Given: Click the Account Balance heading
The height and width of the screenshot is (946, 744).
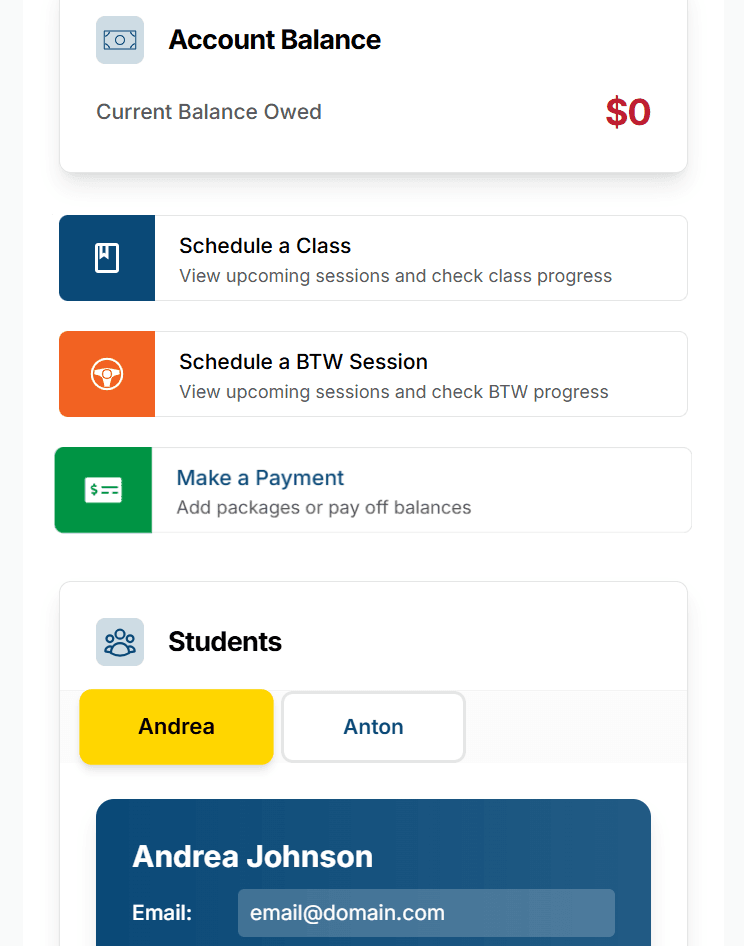Looking at the screenshot, I should (274, 40).
